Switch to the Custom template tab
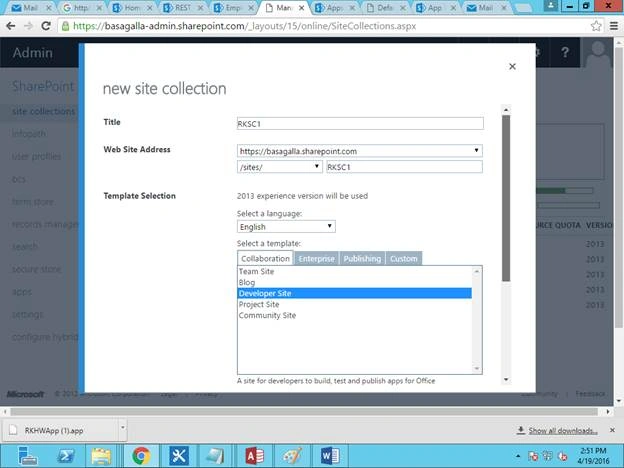This screenshot has width=624, height=468. 404,259
